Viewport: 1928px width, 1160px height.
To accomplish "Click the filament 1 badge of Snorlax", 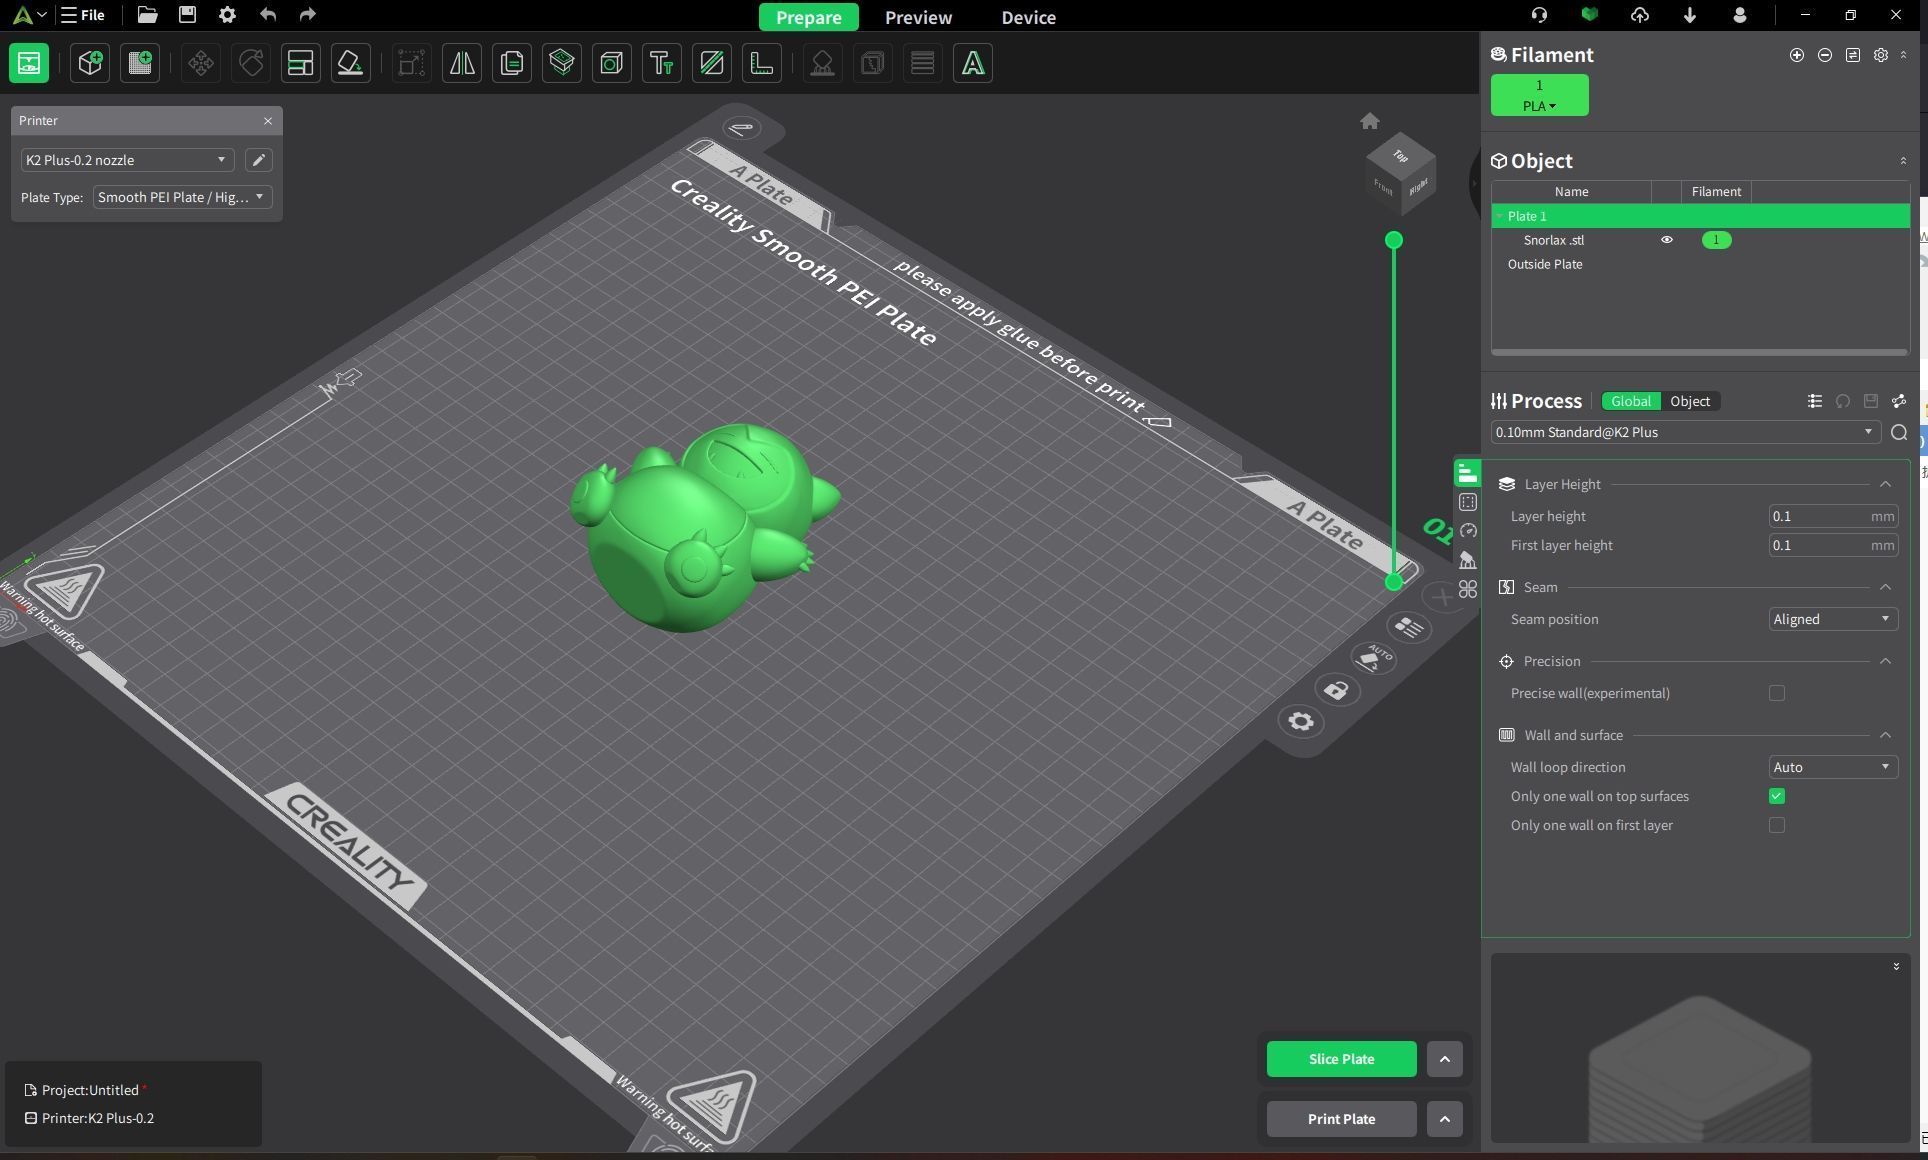I will tap(1716, 240).
